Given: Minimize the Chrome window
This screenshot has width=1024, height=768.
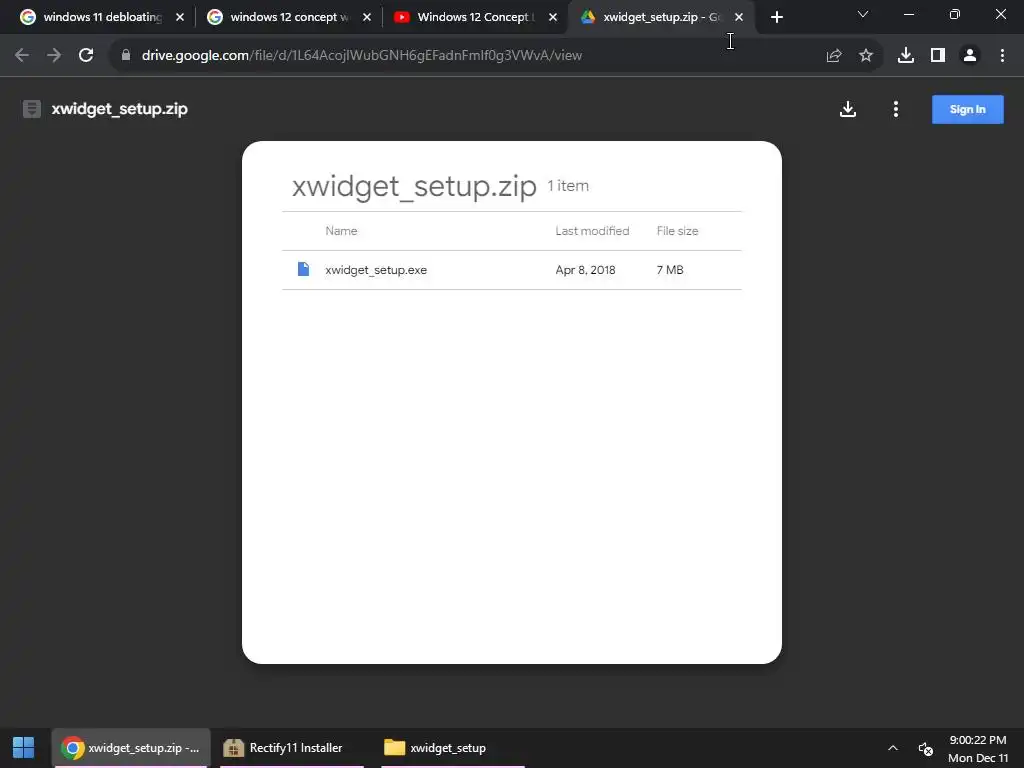Looking at the screenshot, I should 908,14.
